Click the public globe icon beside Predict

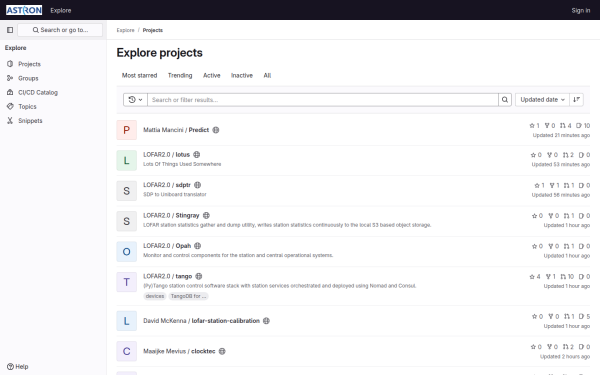(216, 130)
